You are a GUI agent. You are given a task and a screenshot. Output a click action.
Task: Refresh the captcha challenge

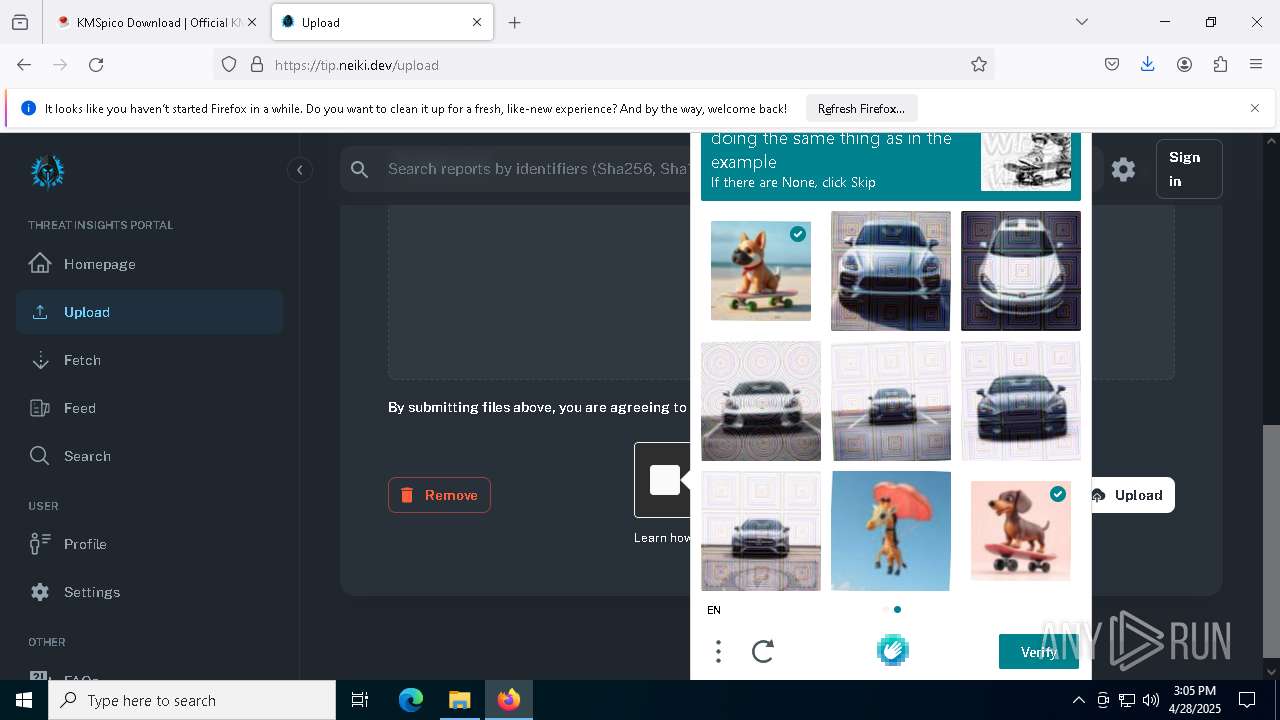click(x=763, y=652)
